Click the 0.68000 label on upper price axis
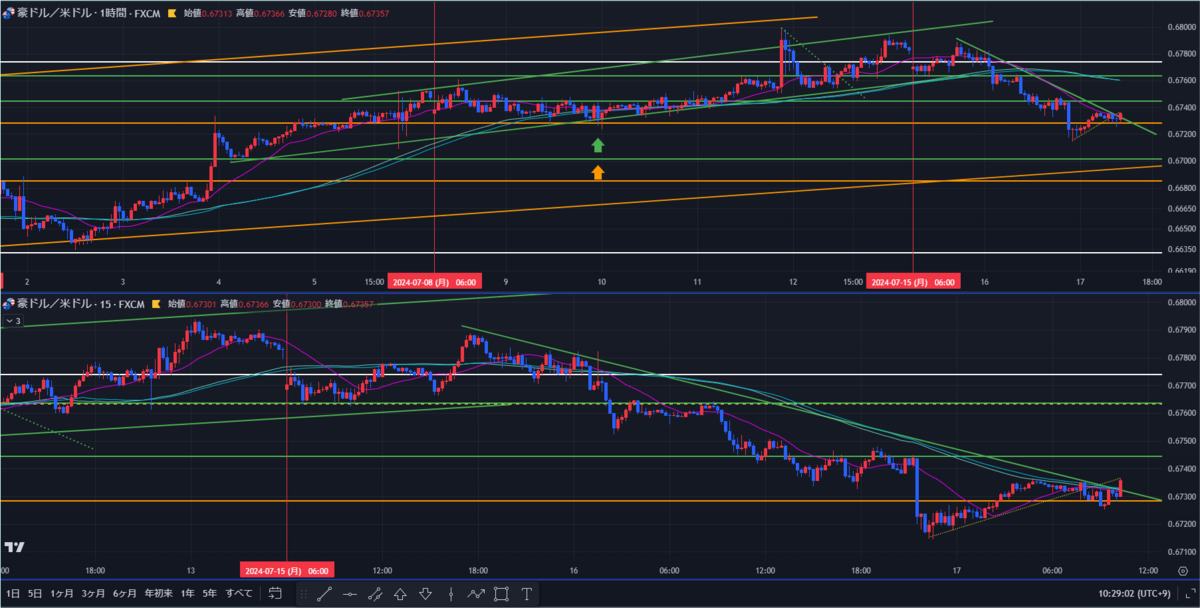 coord(1180,27)
